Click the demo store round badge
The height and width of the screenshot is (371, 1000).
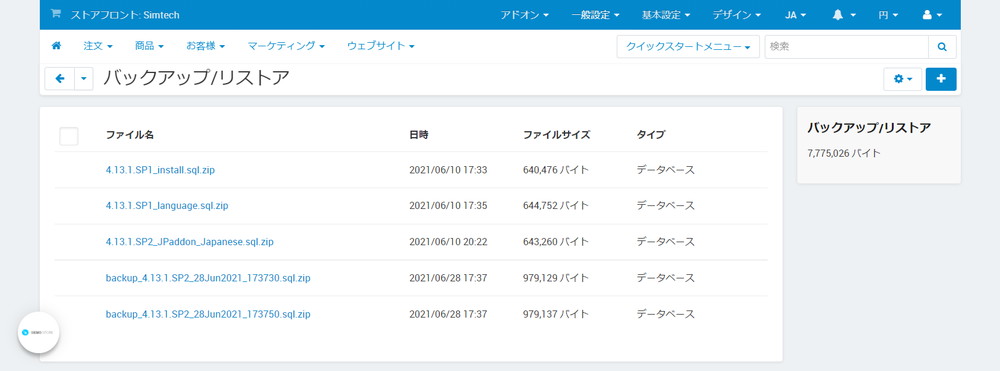38,332
